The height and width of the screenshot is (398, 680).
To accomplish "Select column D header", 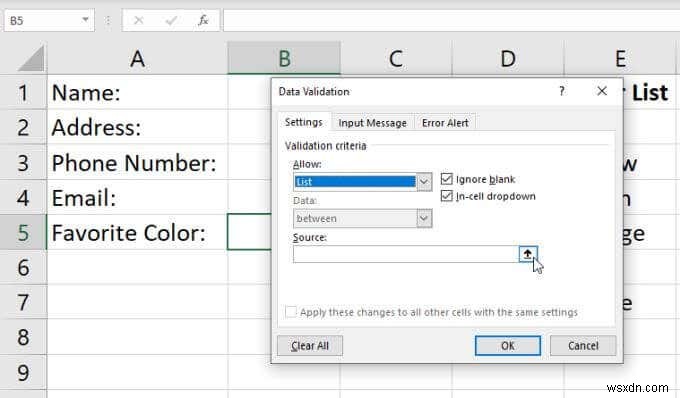I will [508, 59].
